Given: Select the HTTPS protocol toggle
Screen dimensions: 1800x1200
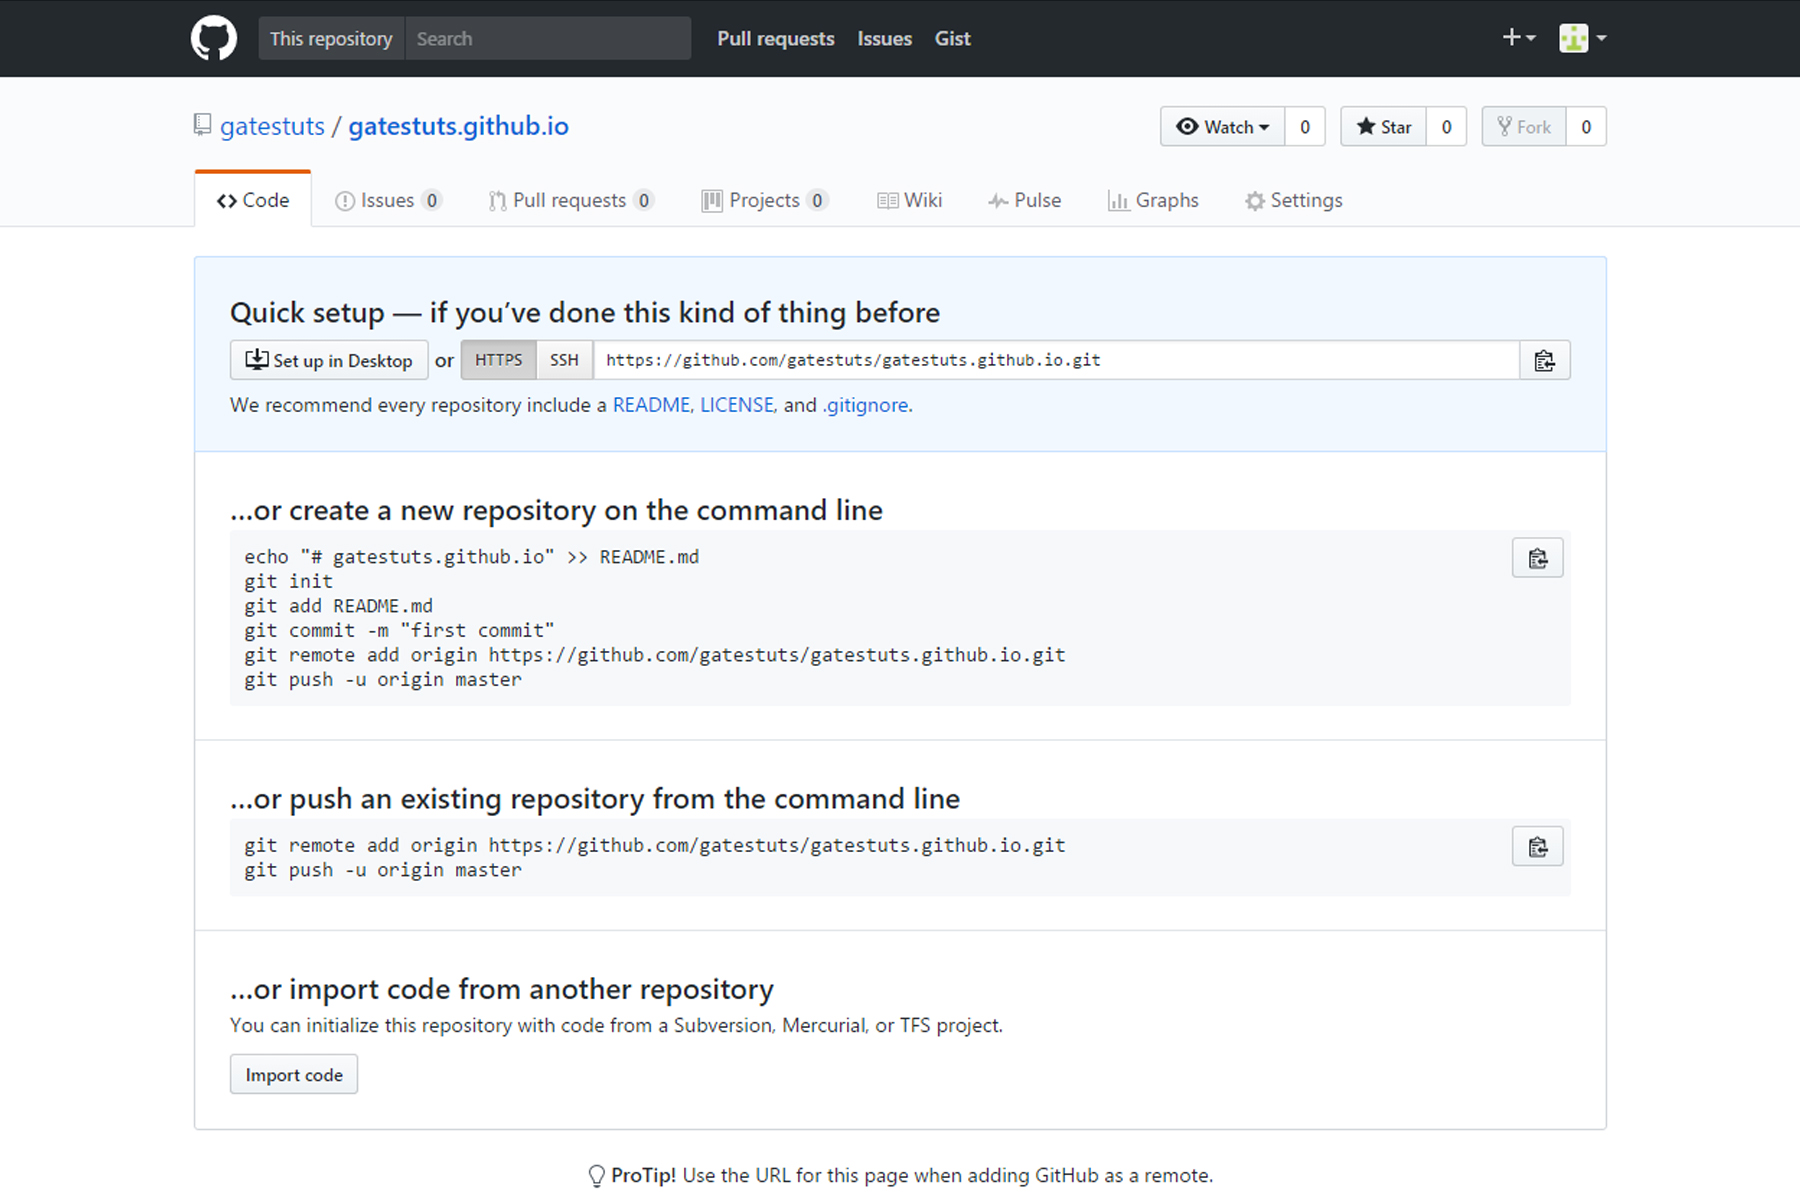Looking at the screenshot, I should (498, 360).
